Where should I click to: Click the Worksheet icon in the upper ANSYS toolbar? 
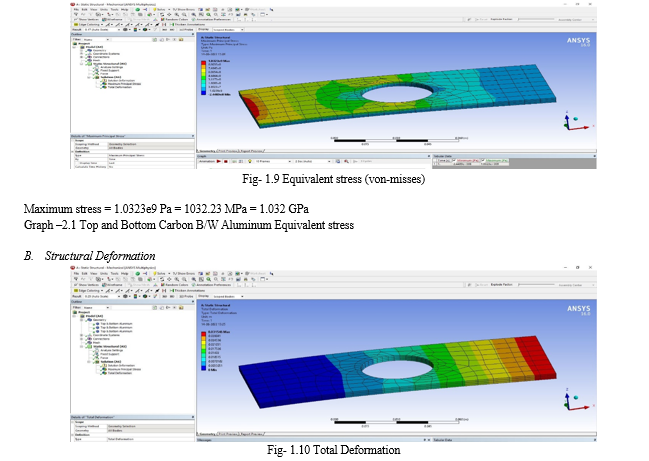click(255, 10)
